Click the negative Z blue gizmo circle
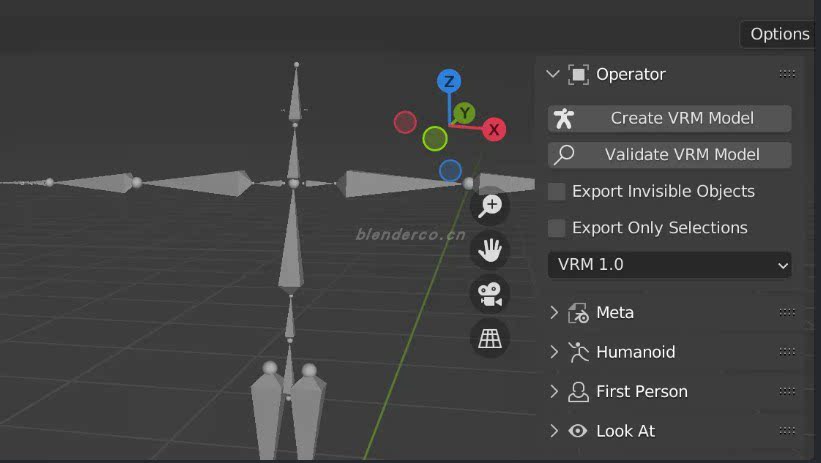The image size is (821, 463). pyautogui.click(x=450, y=171)
